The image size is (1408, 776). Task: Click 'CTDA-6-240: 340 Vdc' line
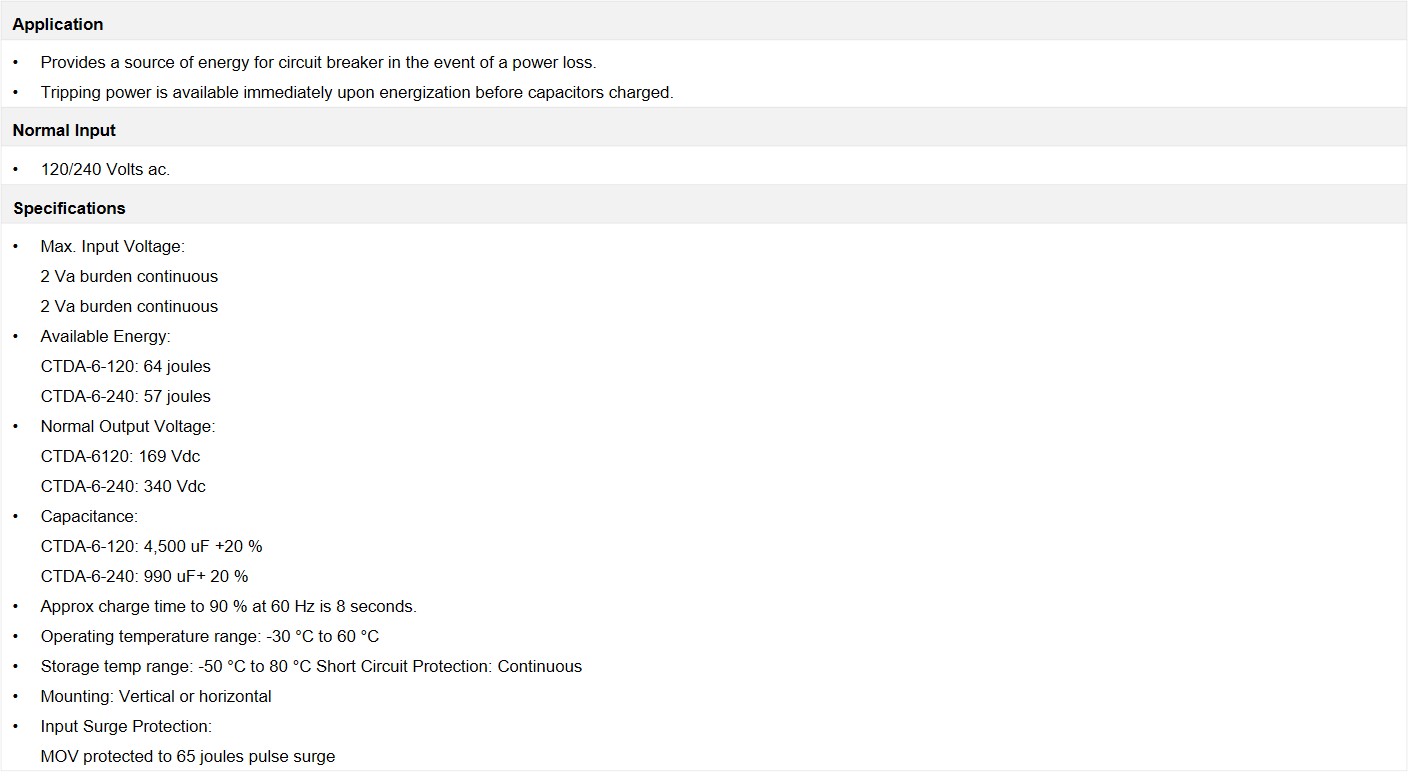[123, 486]
